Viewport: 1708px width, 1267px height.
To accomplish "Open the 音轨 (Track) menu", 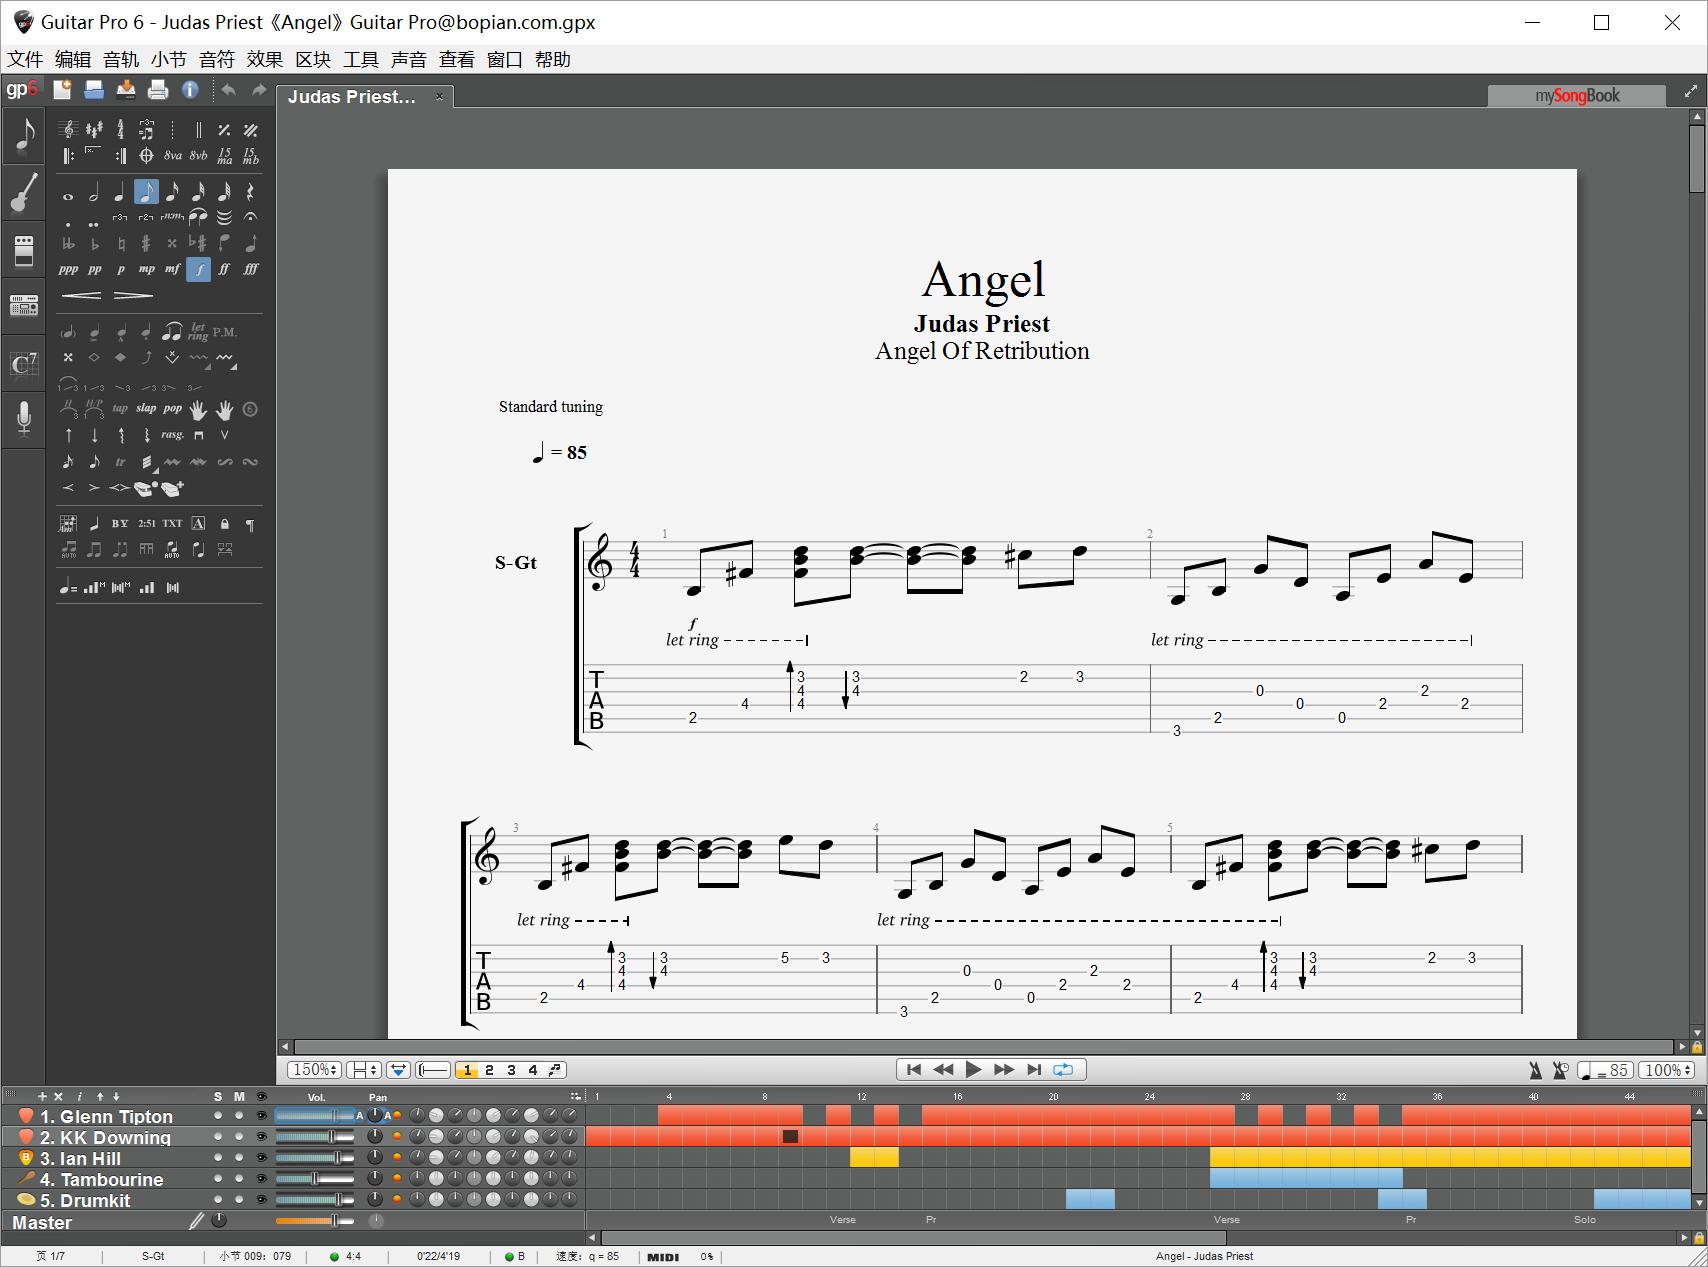I will [x=121, y=59].
